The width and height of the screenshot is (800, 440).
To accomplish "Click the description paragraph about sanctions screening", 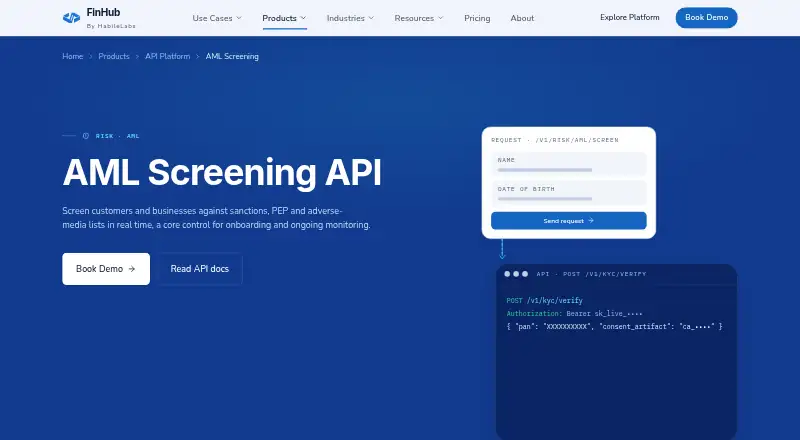I will [216, 217].
